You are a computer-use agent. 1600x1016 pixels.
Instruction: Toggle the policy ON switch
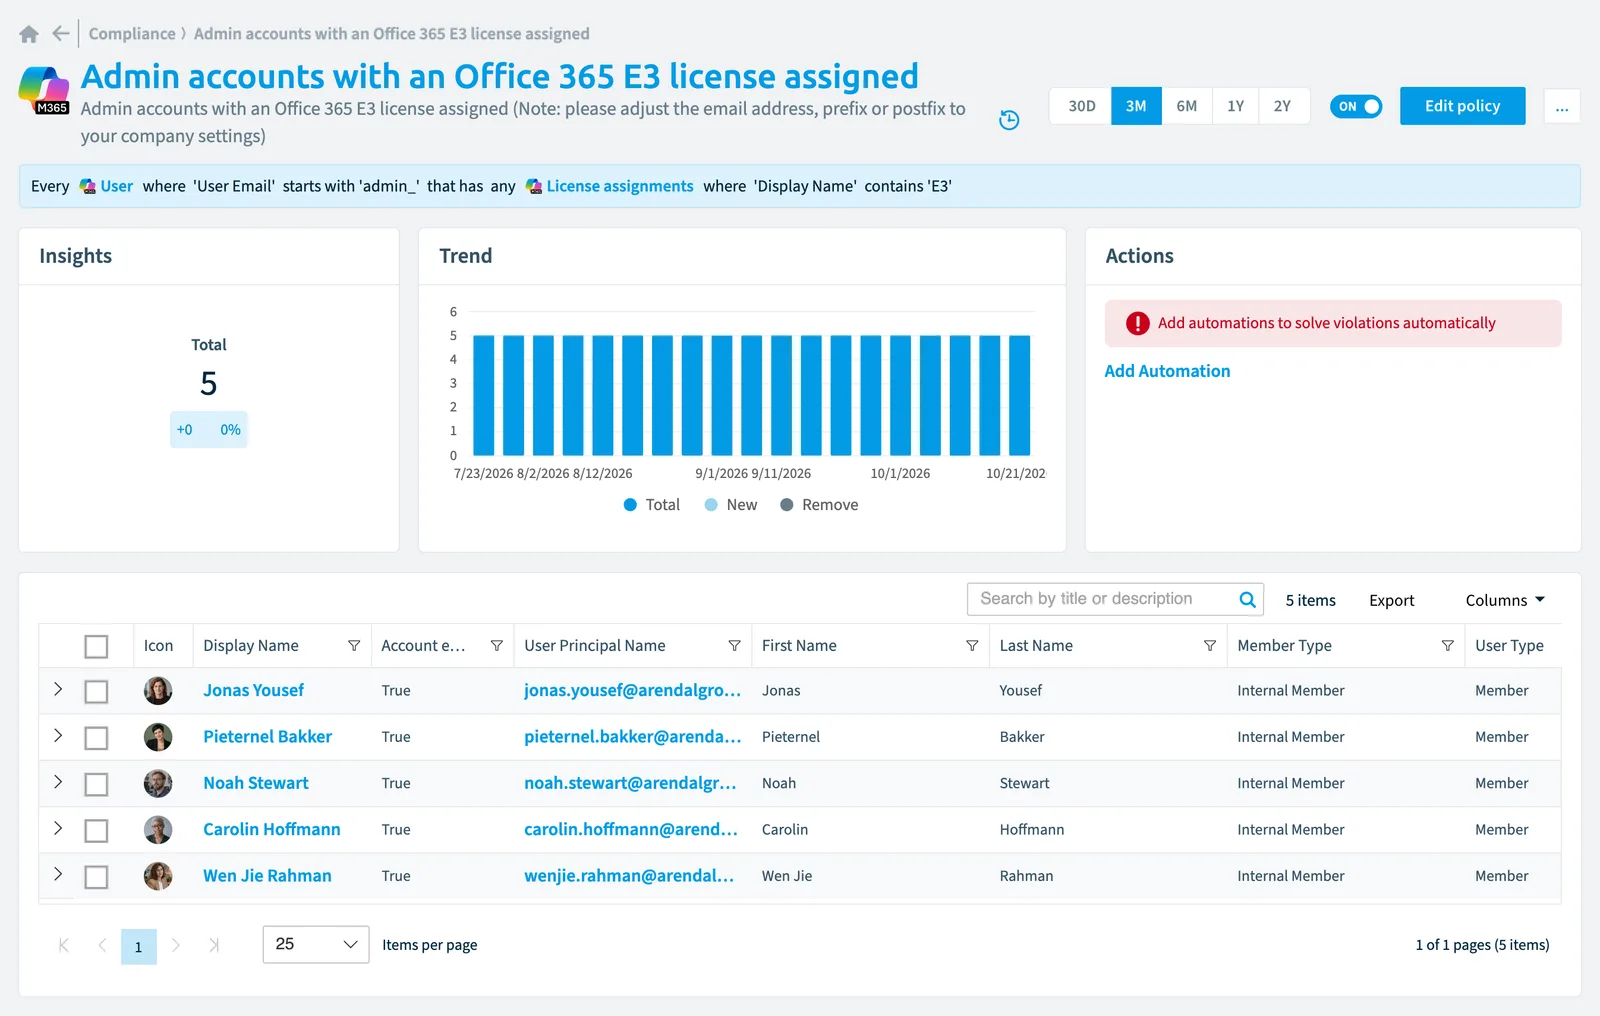(1356, 106)
